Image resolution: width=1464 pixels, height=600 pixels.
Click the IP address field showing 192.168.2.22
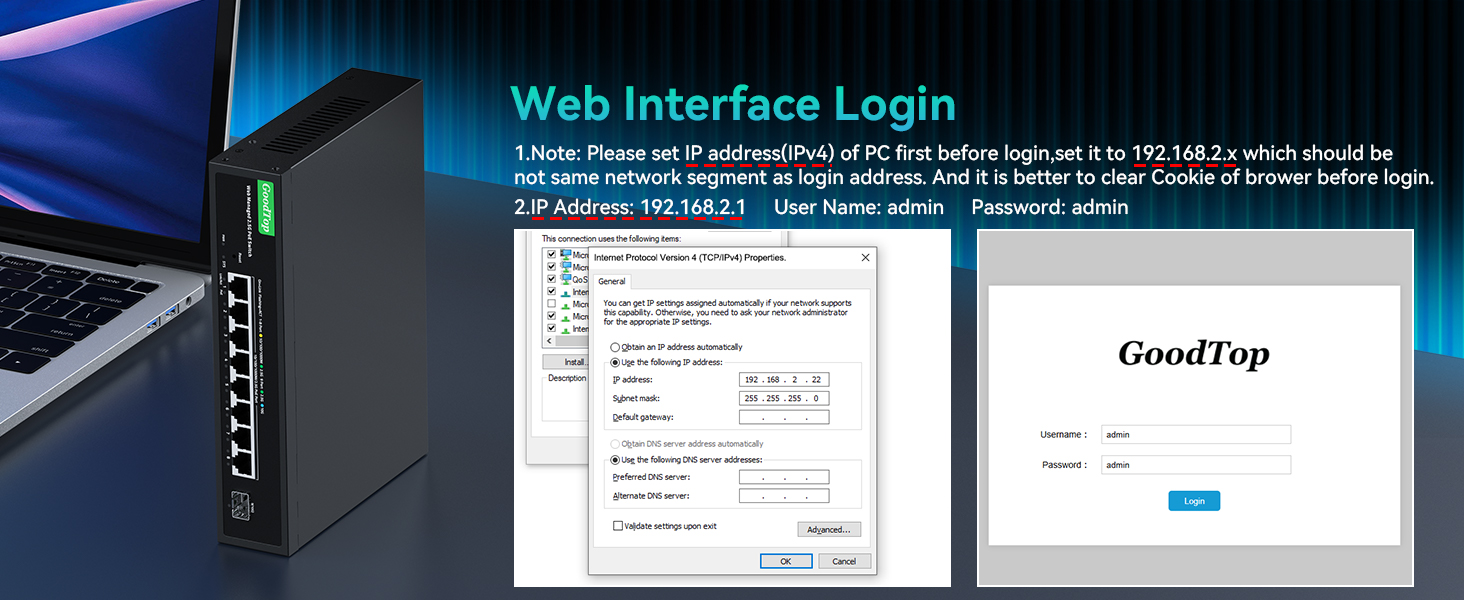(x=784, y=380)
